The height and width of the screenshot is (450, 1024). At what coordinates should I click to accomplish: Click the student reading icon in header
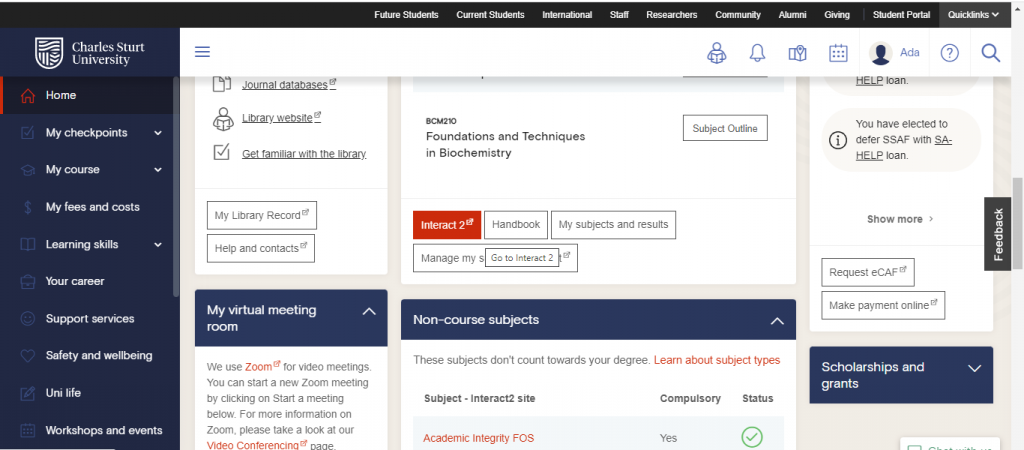(716, 53)
